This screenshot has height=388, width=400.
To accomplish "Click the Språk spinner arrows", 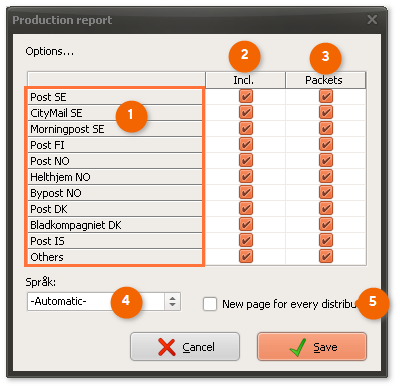I will [x=172, y=302].
